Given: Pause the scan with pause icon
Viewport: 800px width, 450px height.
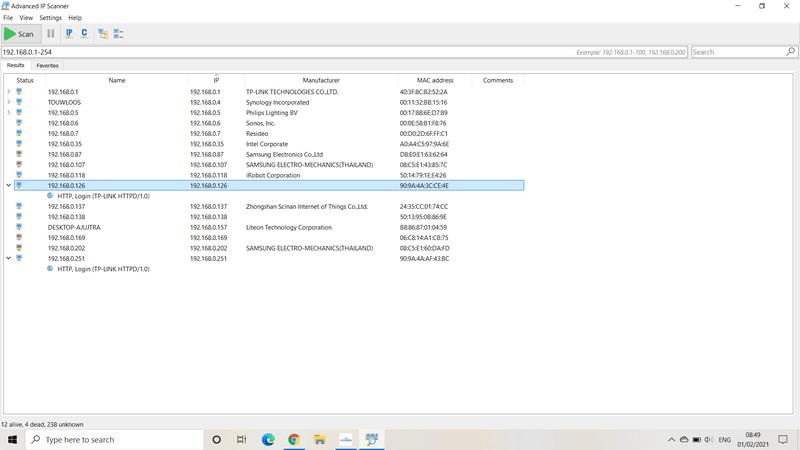Looking at the screenshot, I should [51, 34].
